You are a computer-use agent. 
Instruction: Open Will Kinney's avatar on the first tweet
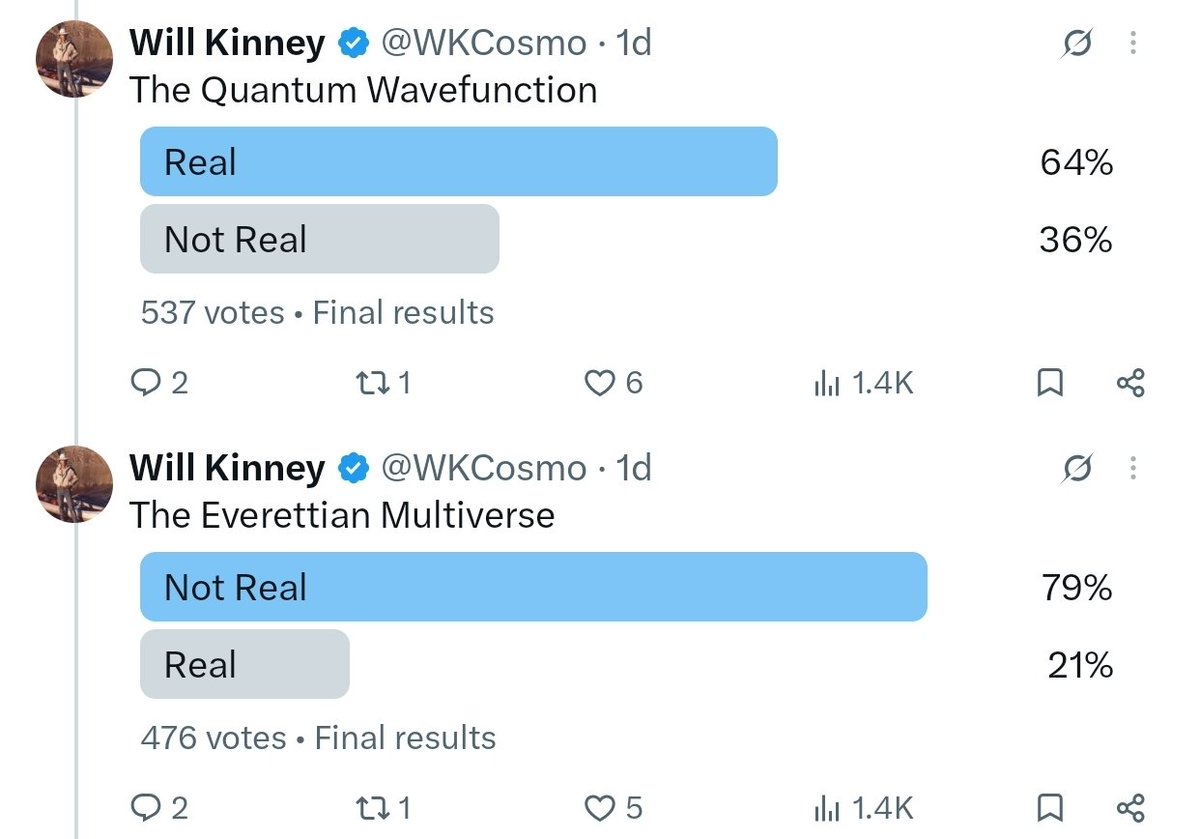point(73,58)
